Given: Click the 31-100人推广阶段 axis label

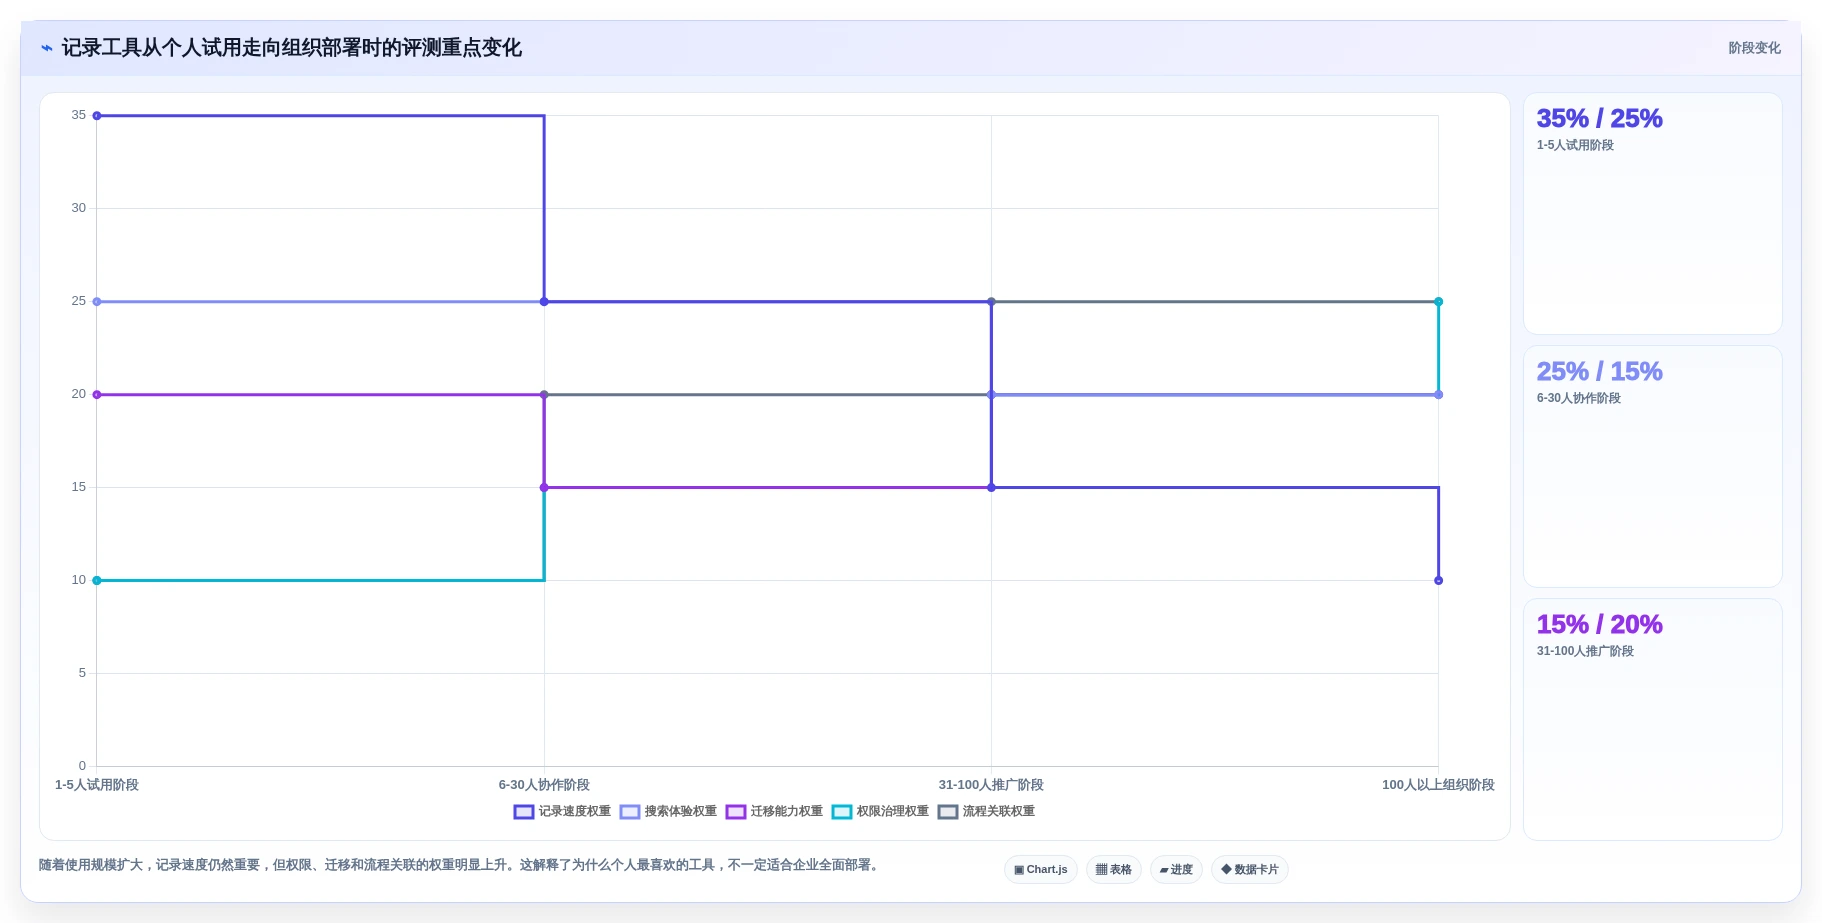Looking at the screenshot, I should [x=991, y=785].
